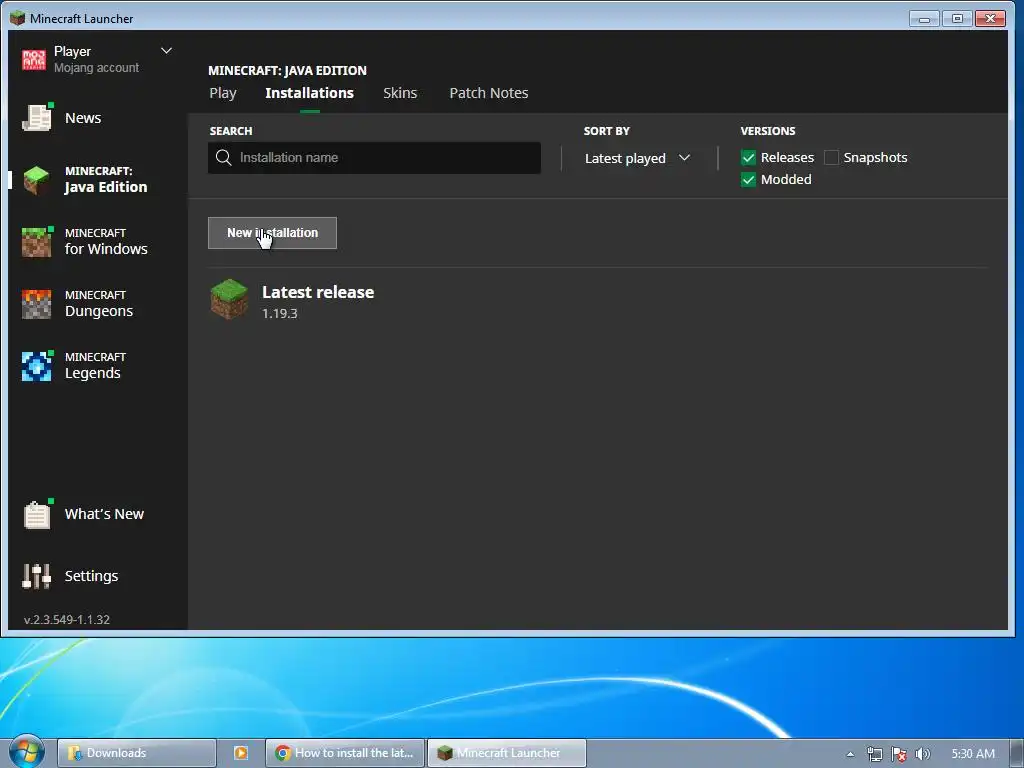The height and width of the screenshot is (768, 1024).
Task: Open the Minecraft Dungeons icon
Action: point(37,304)
